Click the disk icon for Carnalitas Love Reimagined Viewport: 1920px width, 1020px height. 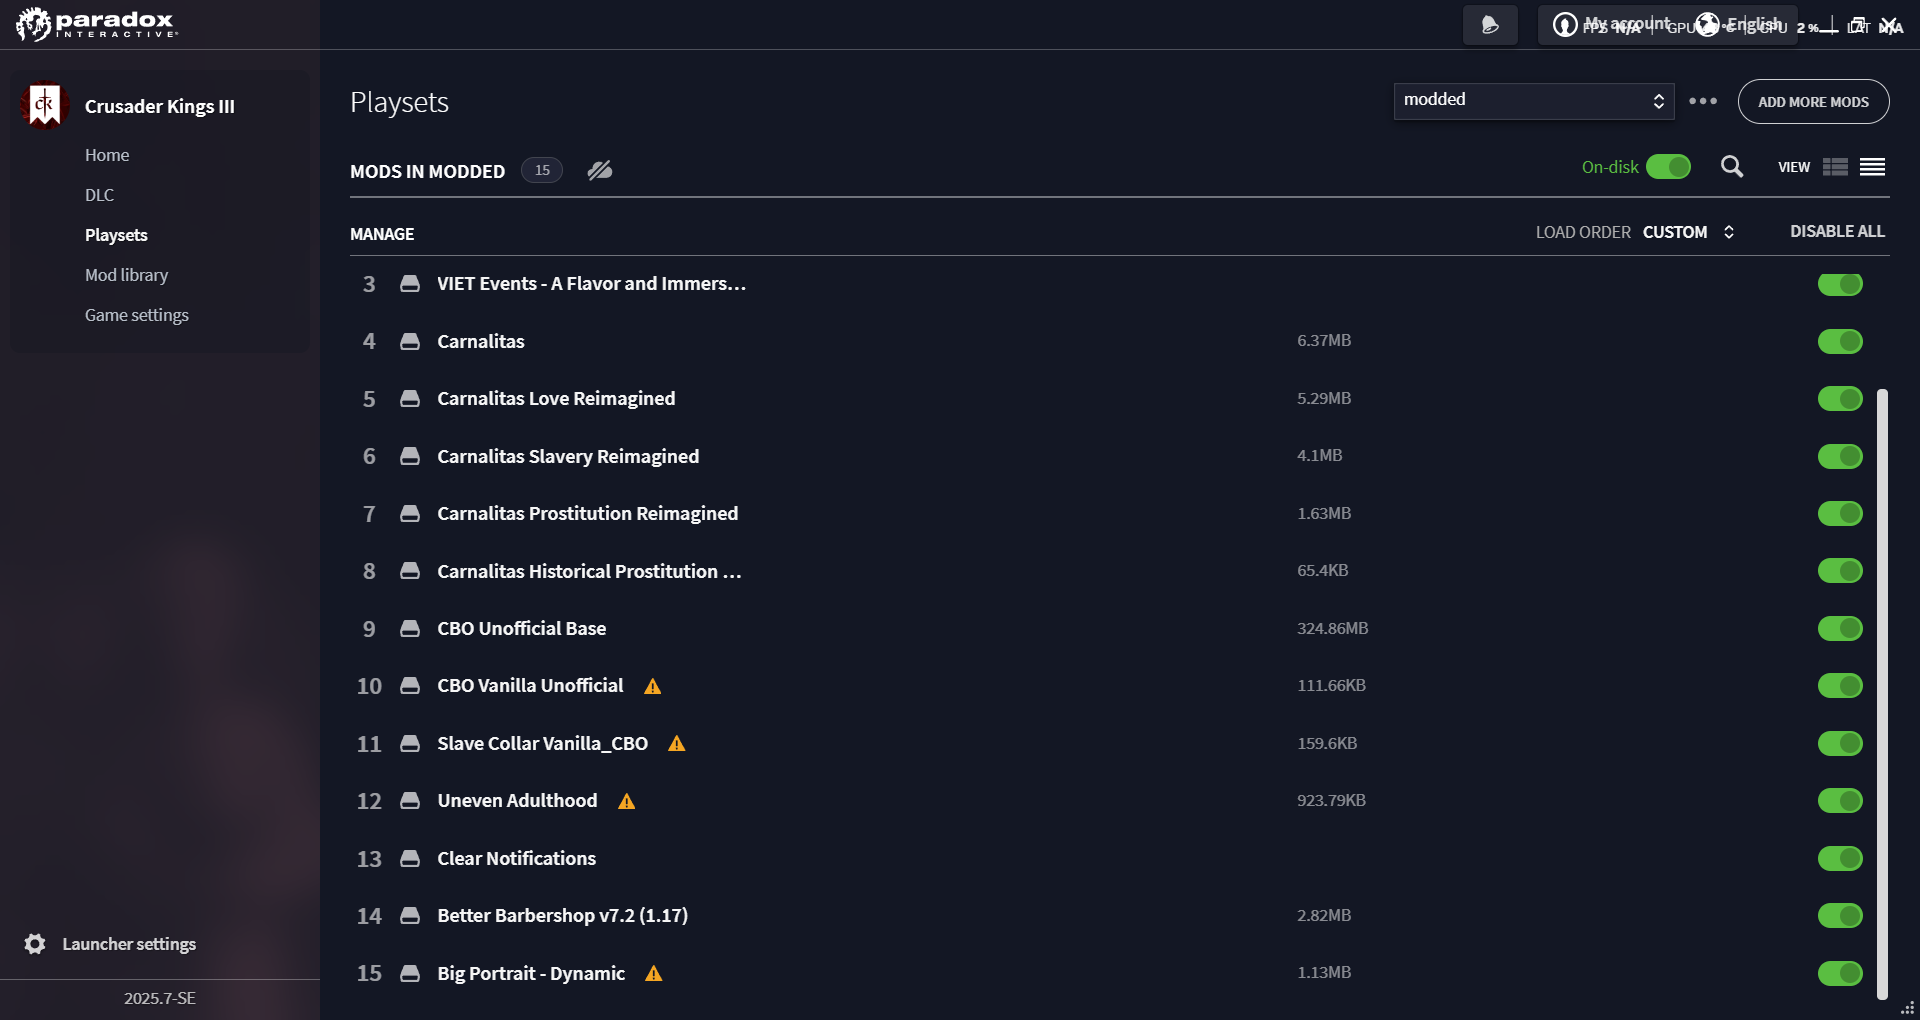click(410, 399)
